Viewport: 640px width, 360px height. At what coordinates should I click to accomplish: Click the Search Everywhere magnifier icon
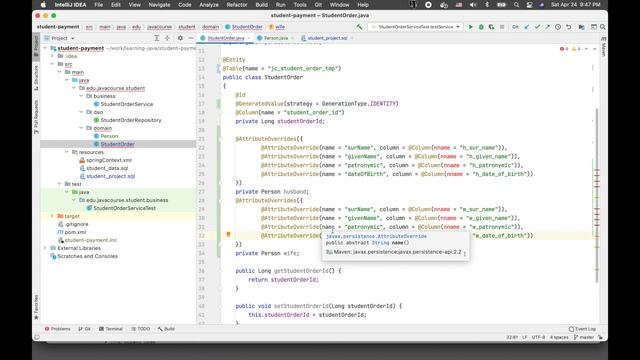pos(602,27)
